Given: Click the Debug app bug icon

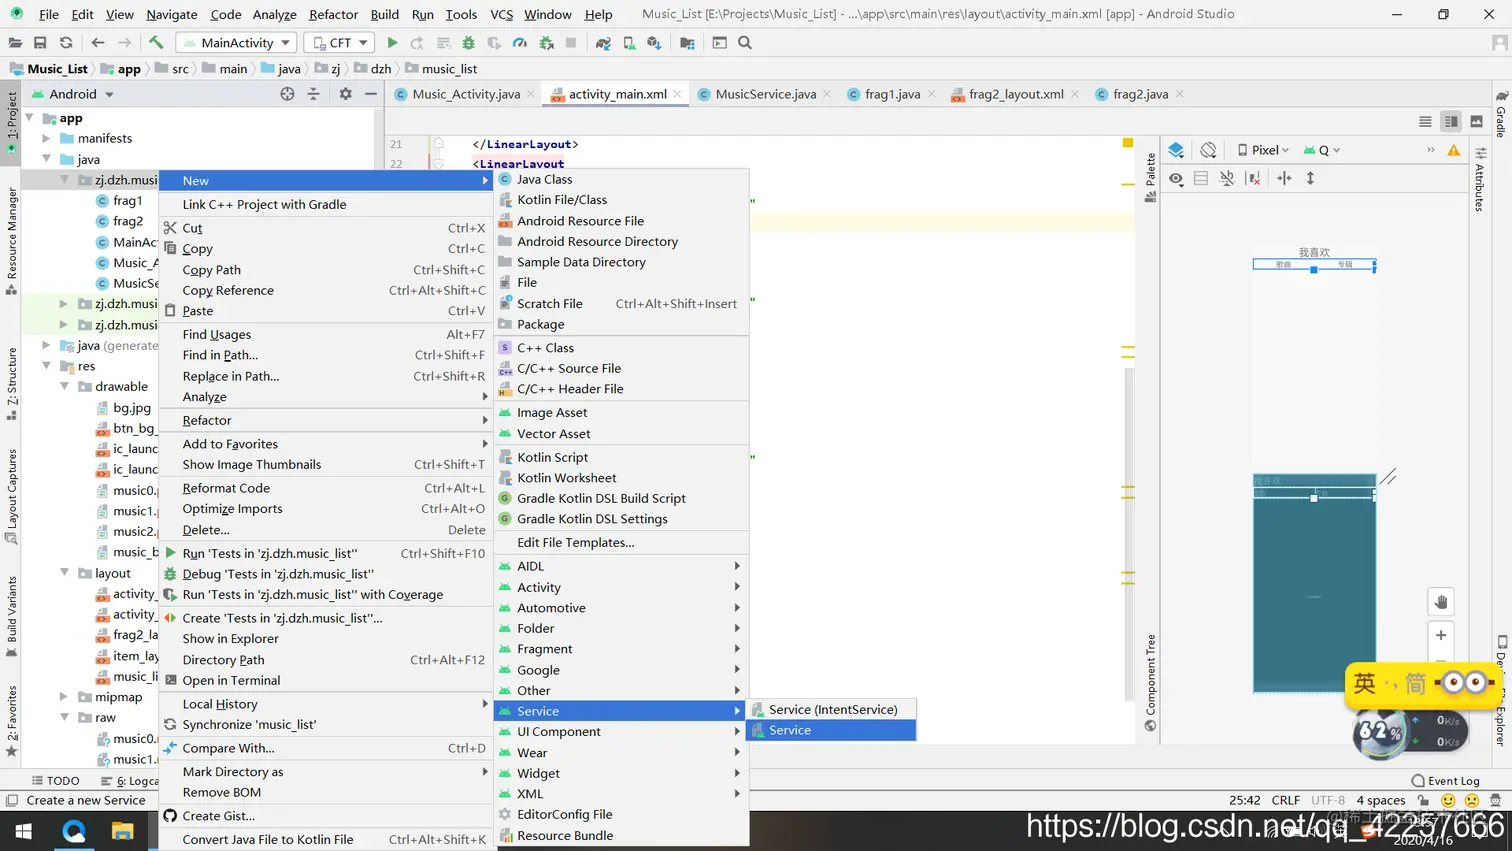Looking at the screenshot, I should [468, 43].
